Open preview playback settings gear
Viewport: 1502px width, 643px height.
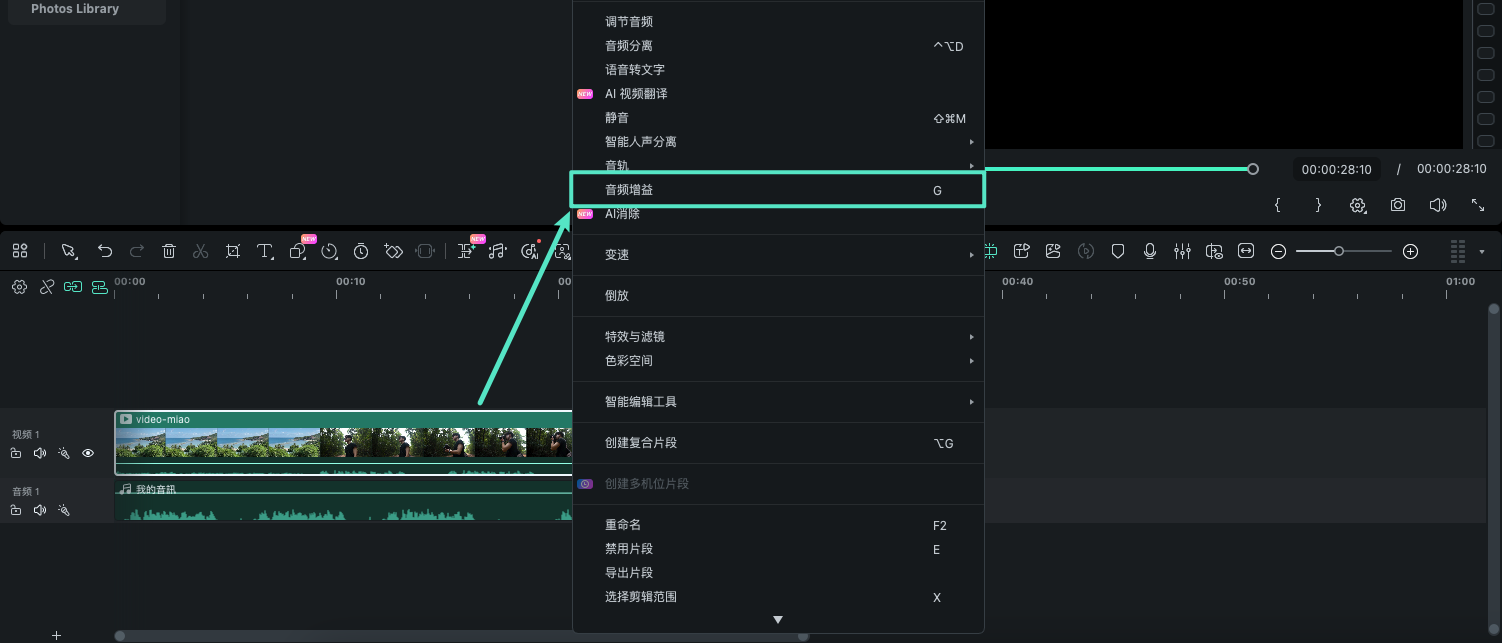(1358, 205)
